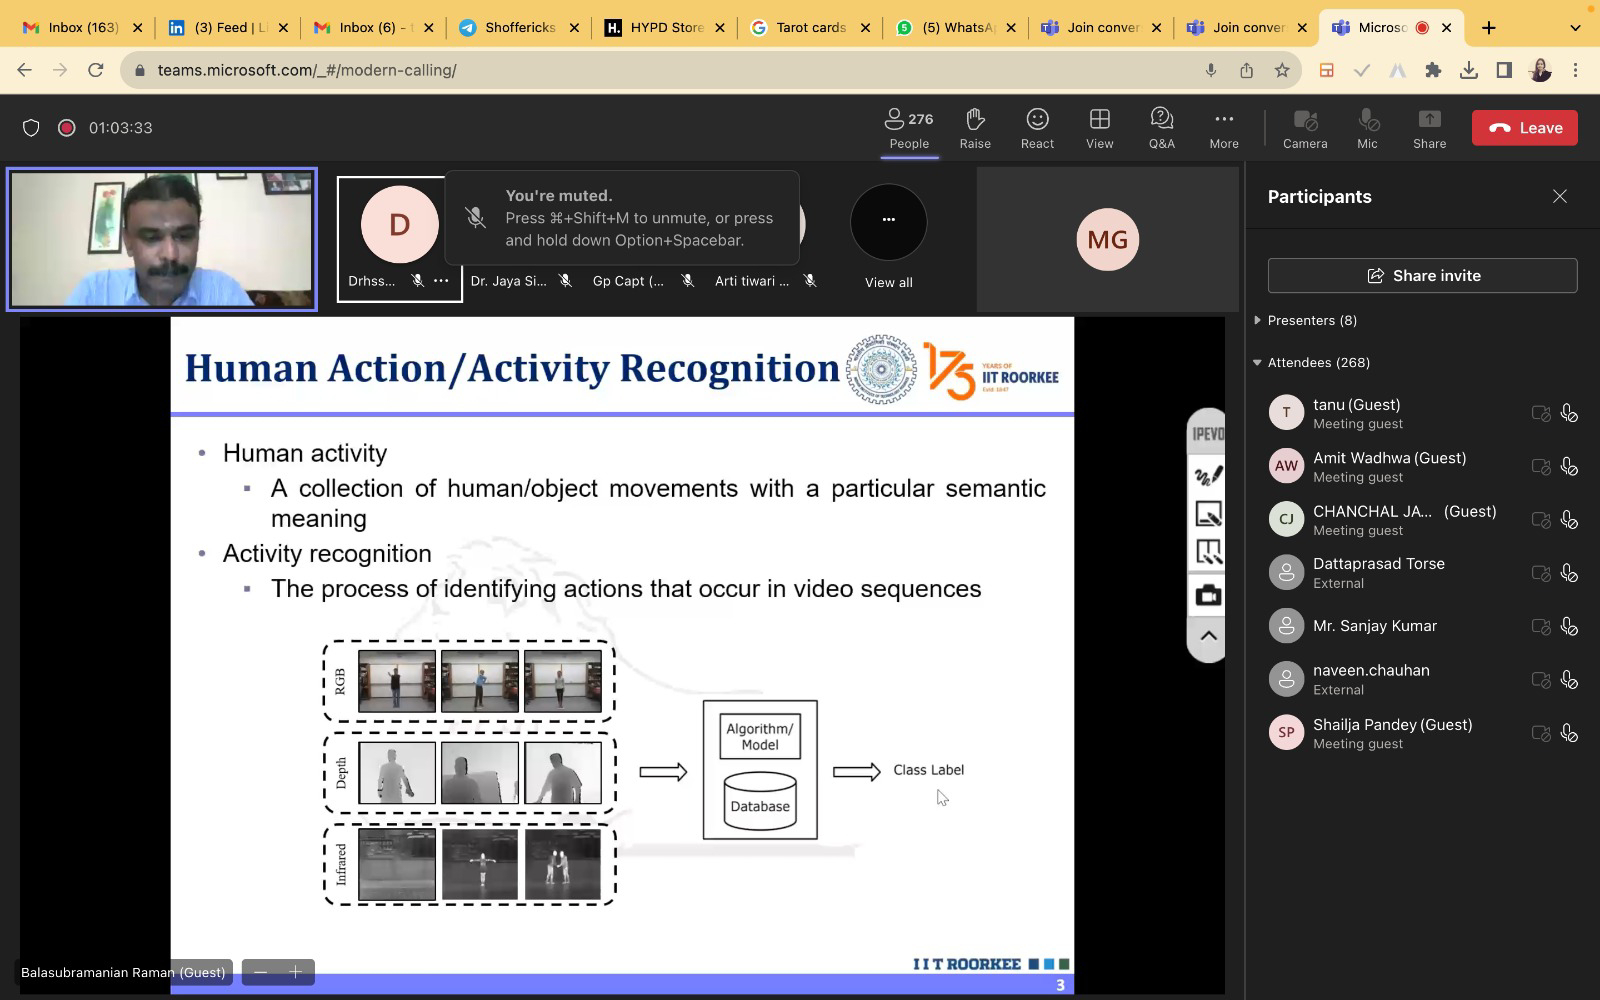Open the browser tab list dropdown
The image size is (1600, 1000).
1575,28
